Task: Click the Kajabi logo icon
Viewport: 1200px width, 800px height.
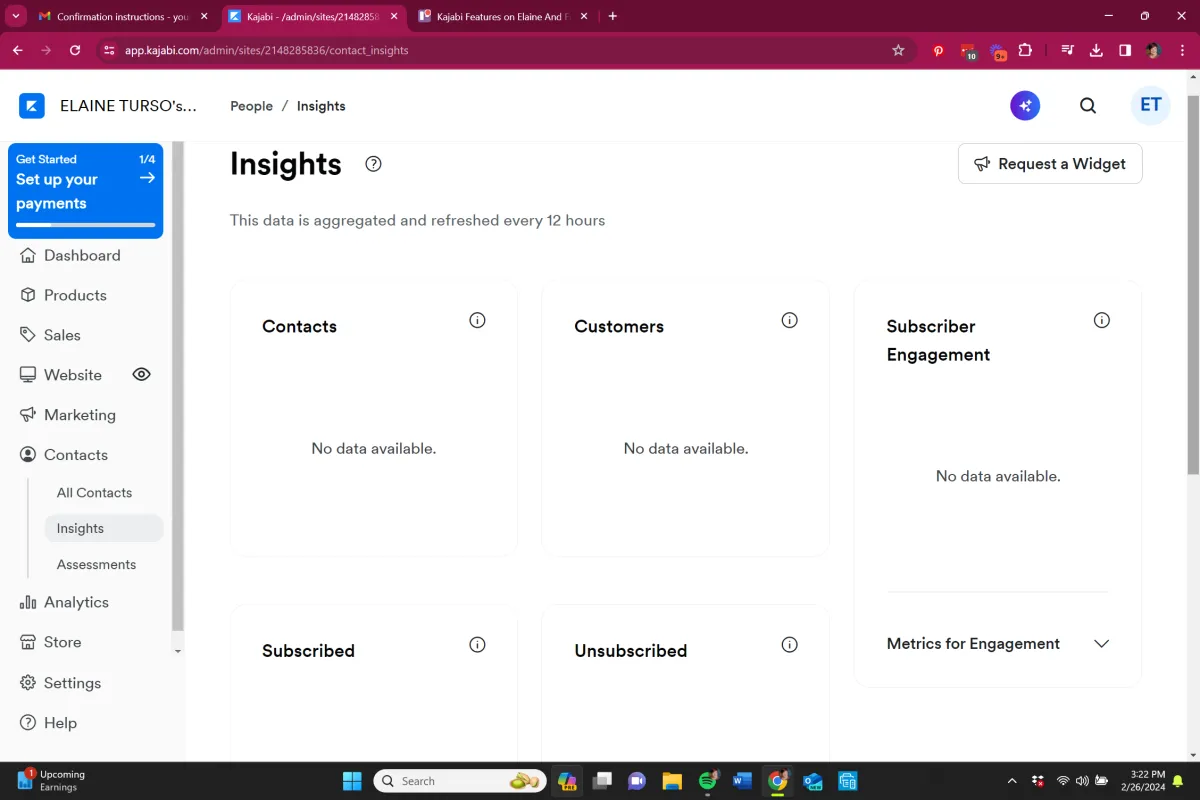Action: (x=32, y=106)
